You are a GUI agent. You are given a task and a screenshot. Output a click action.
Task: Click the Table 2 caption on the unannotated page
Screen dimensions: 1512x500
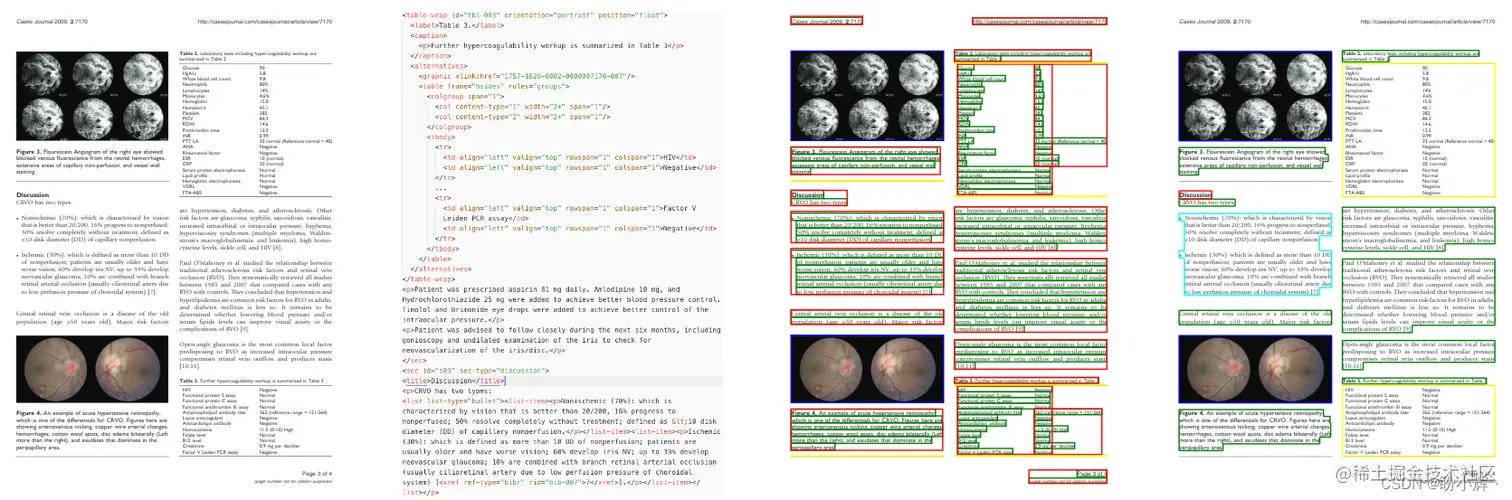click(x=247, y=55)
